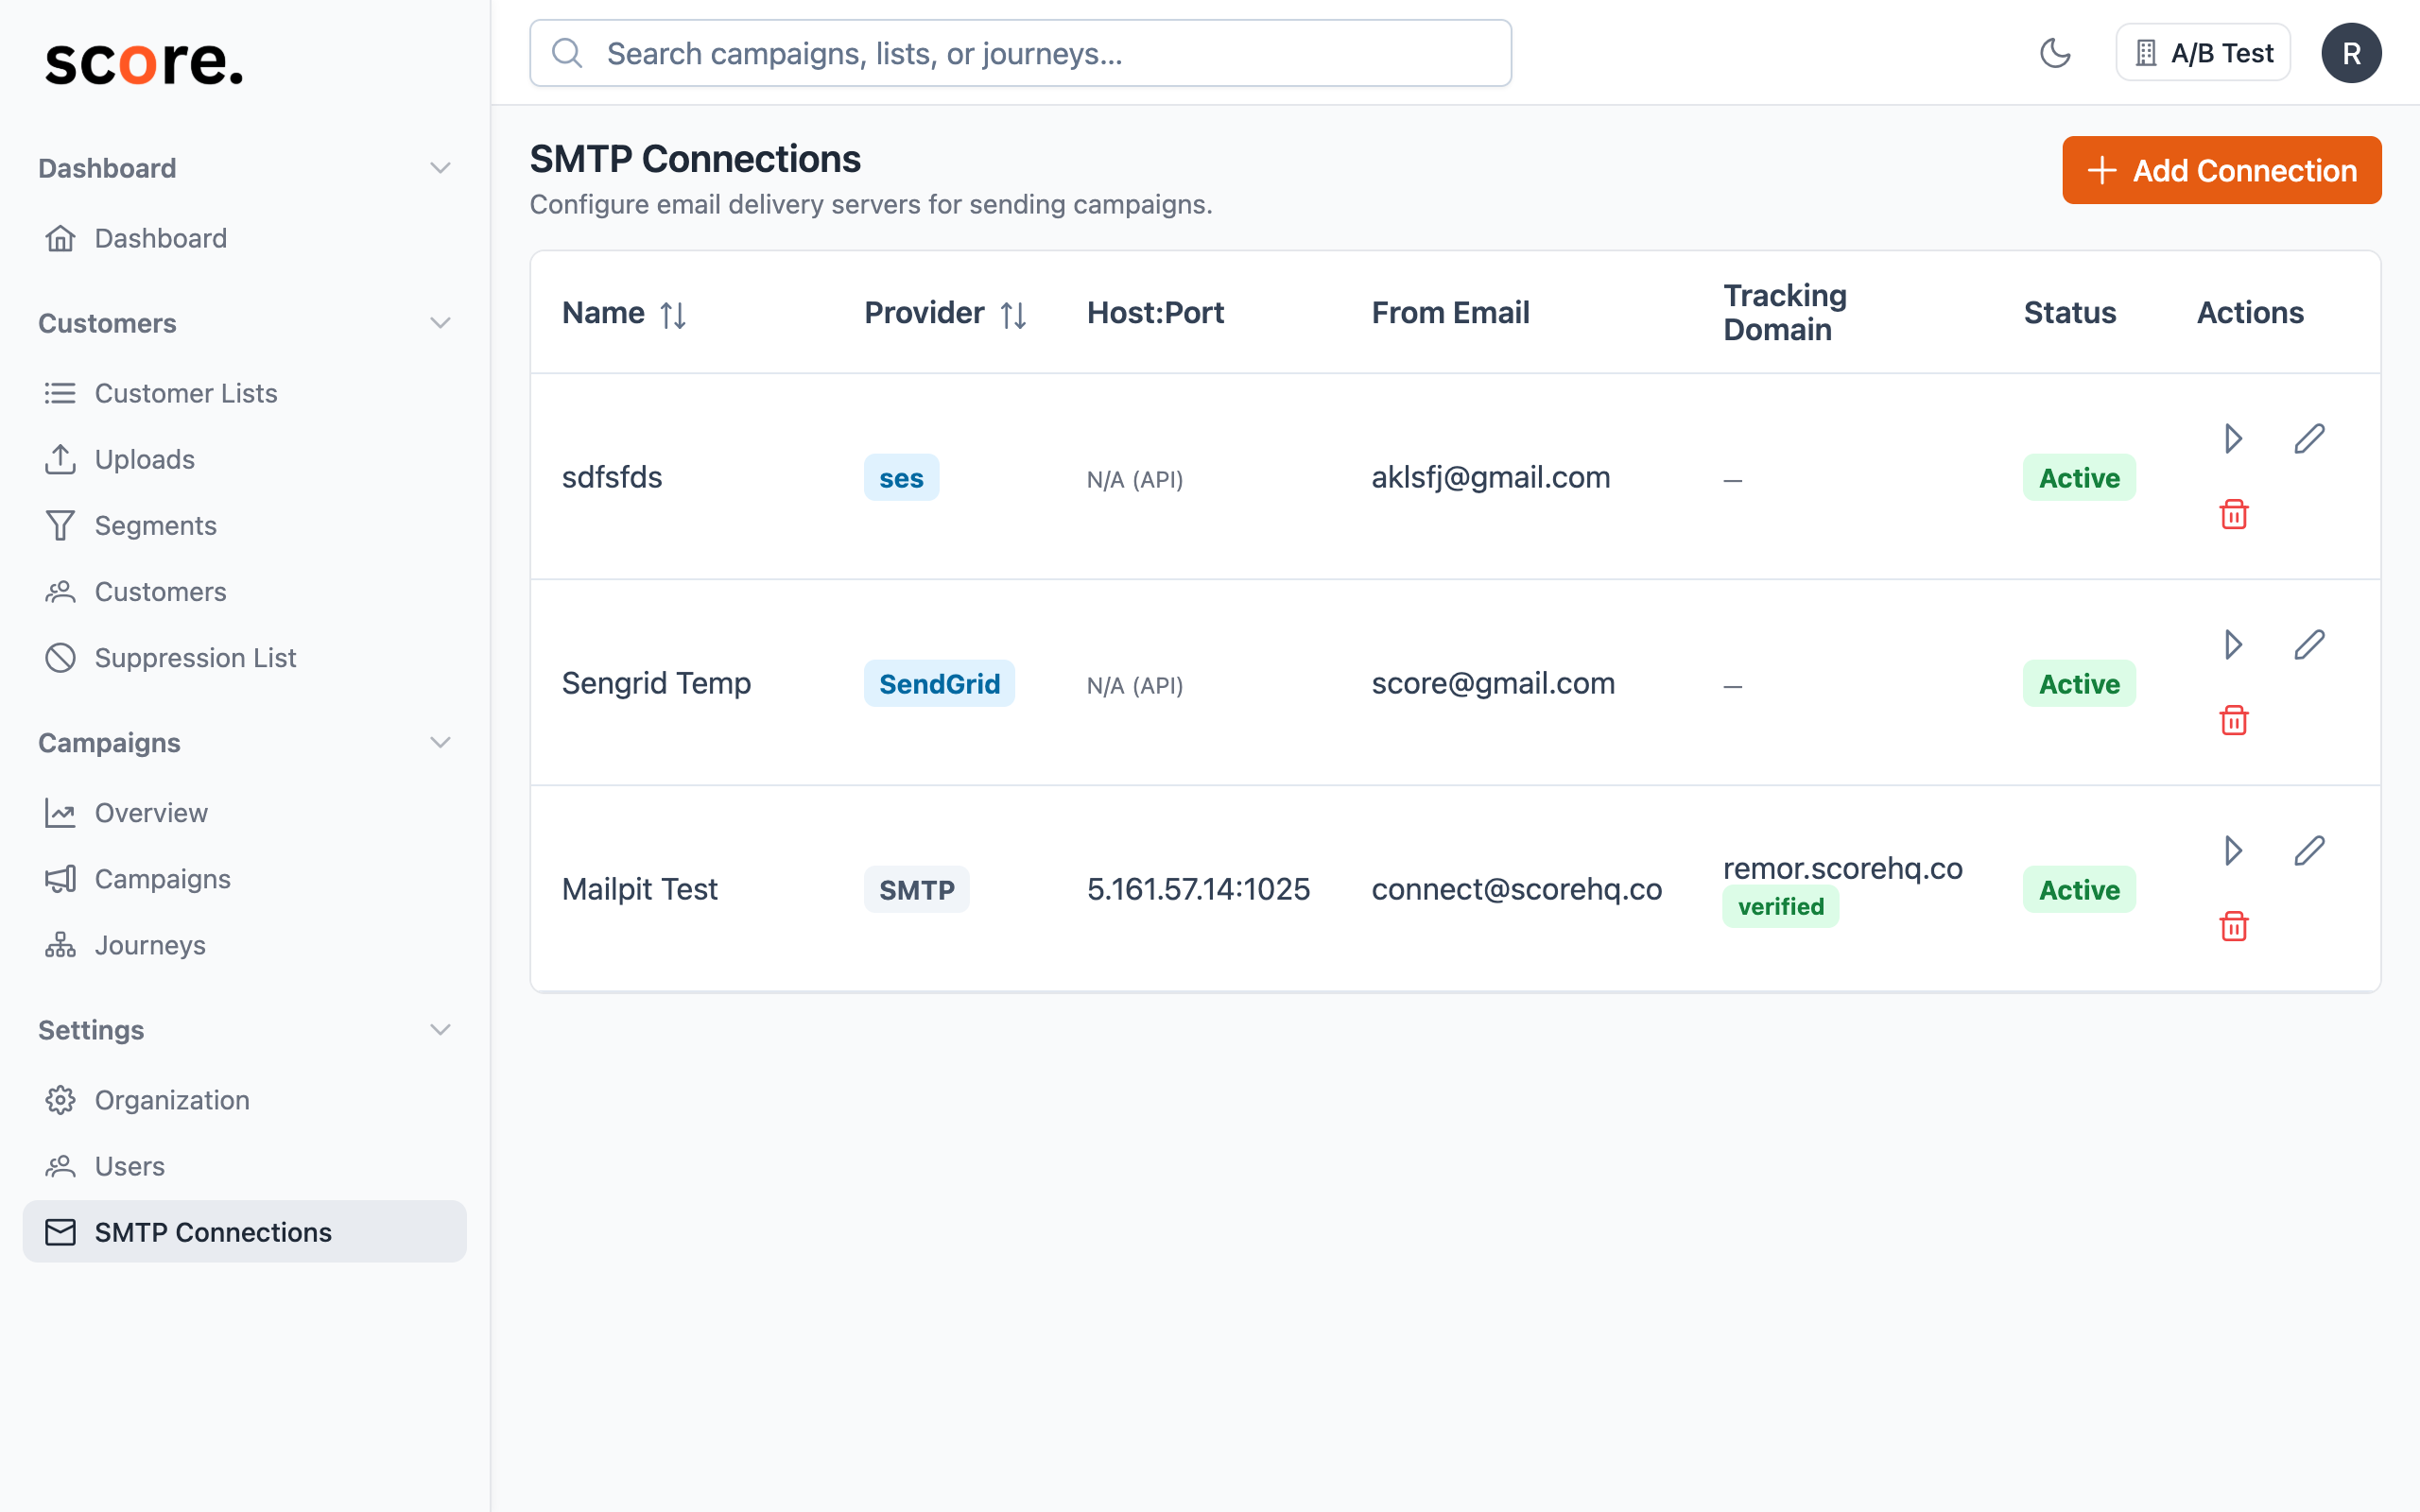Collapse the Settings section

[x=441, y=1030]
